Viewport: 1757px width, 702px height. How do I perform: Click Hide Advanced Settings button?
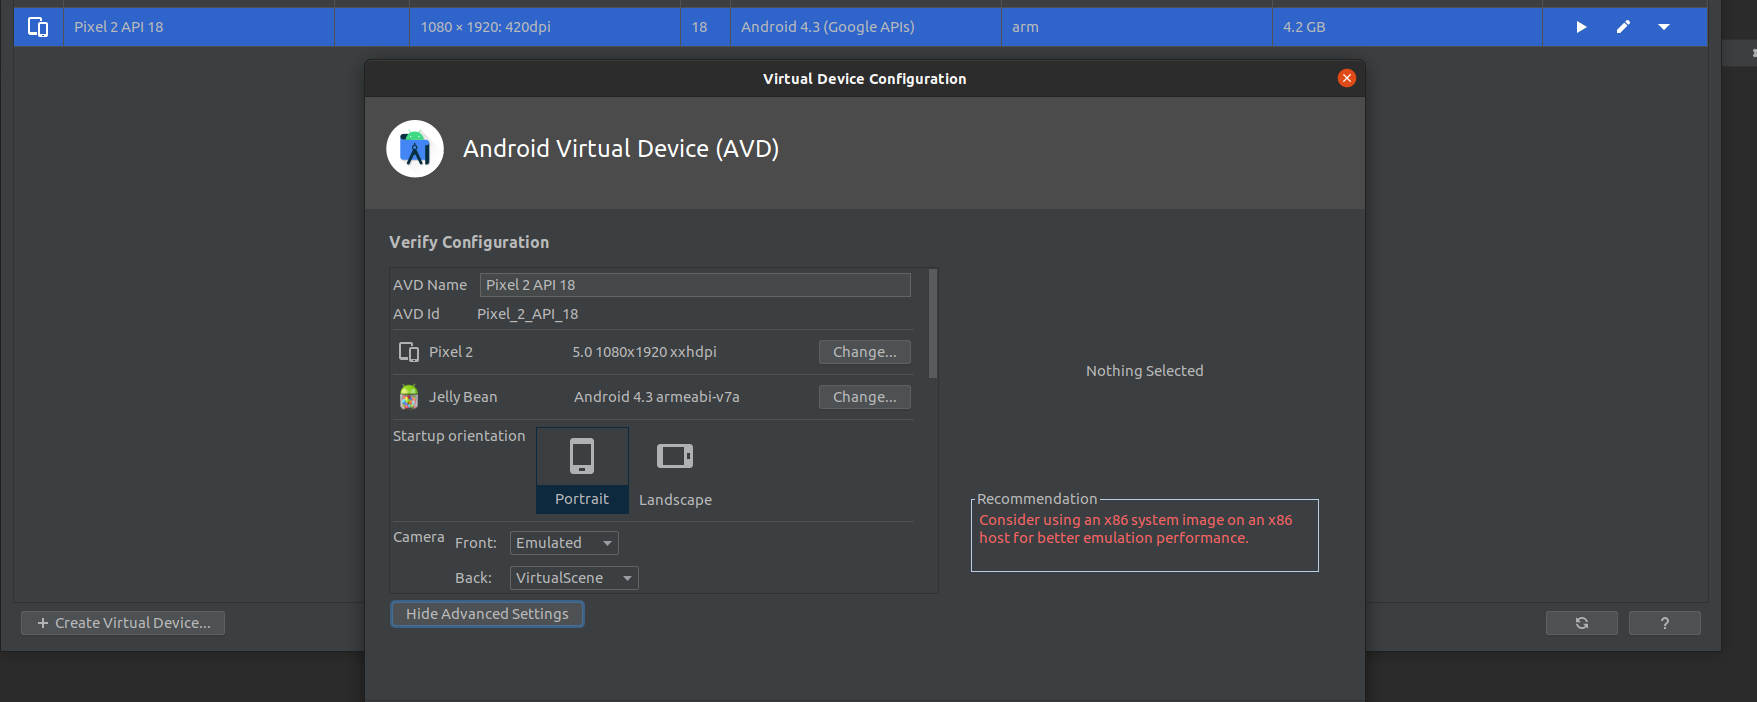pos(487,614)
